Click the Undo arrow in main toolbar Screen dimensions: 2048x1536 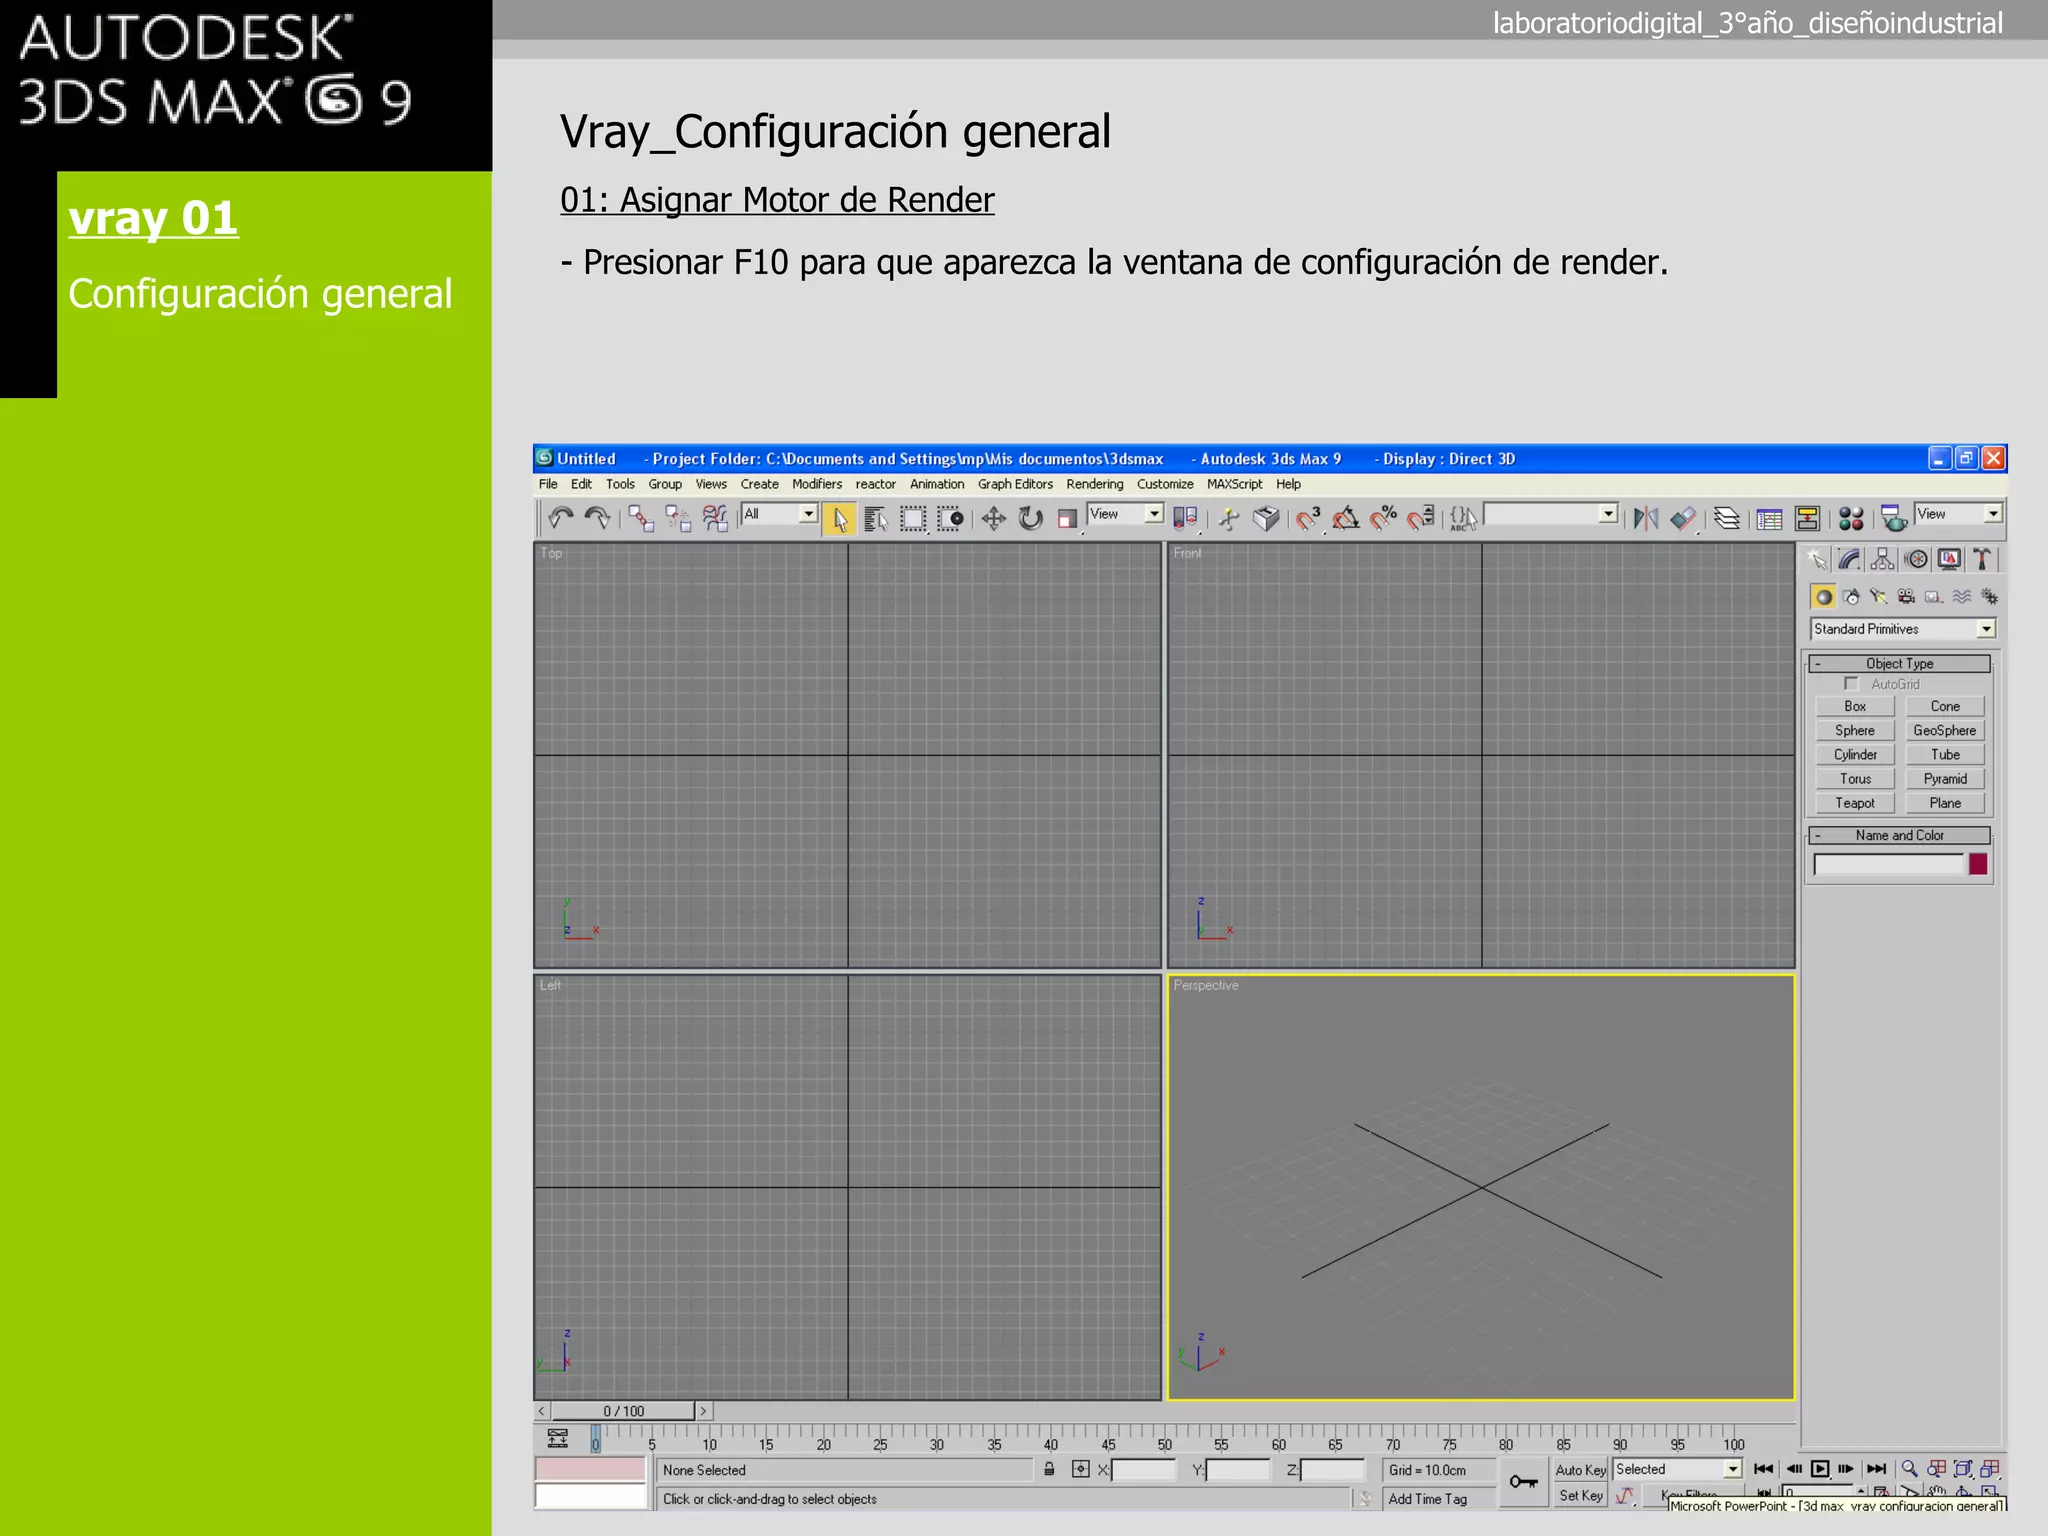(x=561, y=518)
